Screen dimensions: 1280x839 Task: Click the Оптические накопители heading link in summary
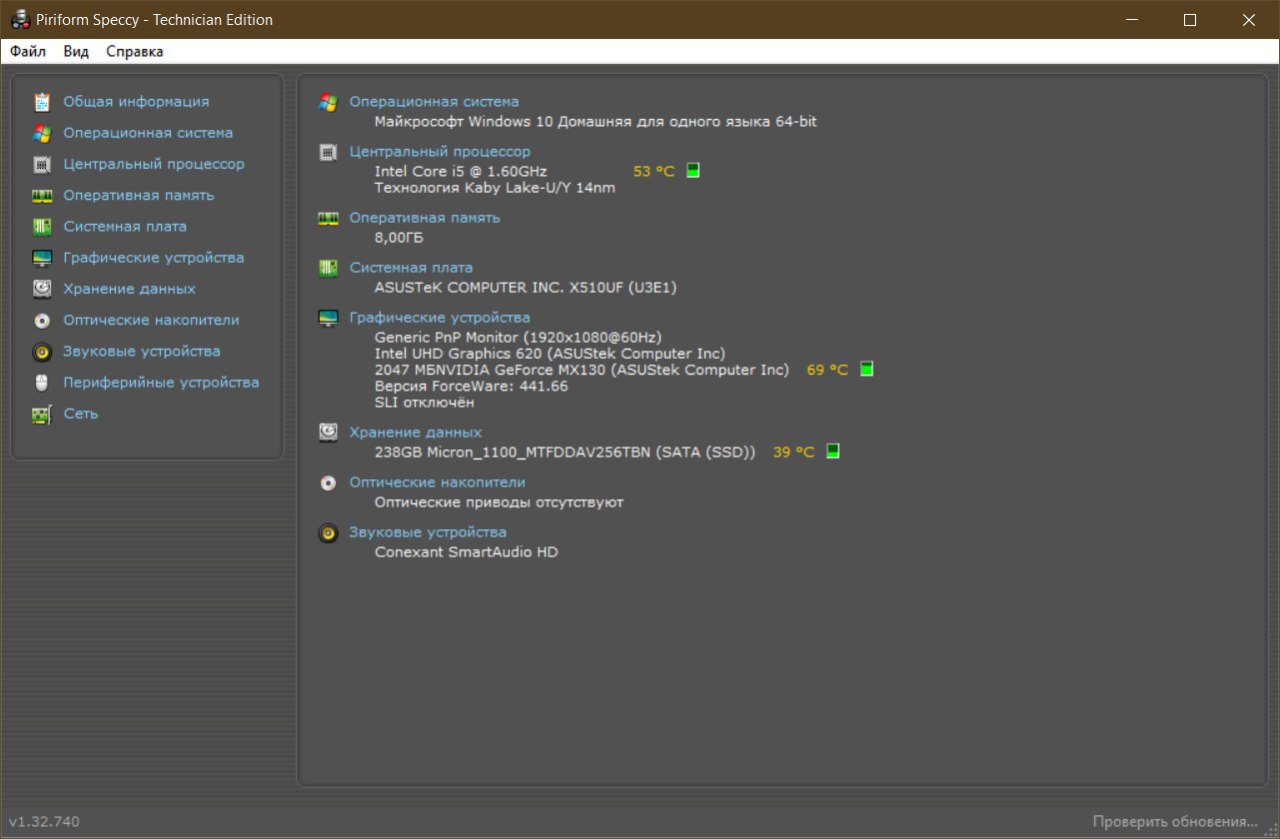click(x=437, y=483)
